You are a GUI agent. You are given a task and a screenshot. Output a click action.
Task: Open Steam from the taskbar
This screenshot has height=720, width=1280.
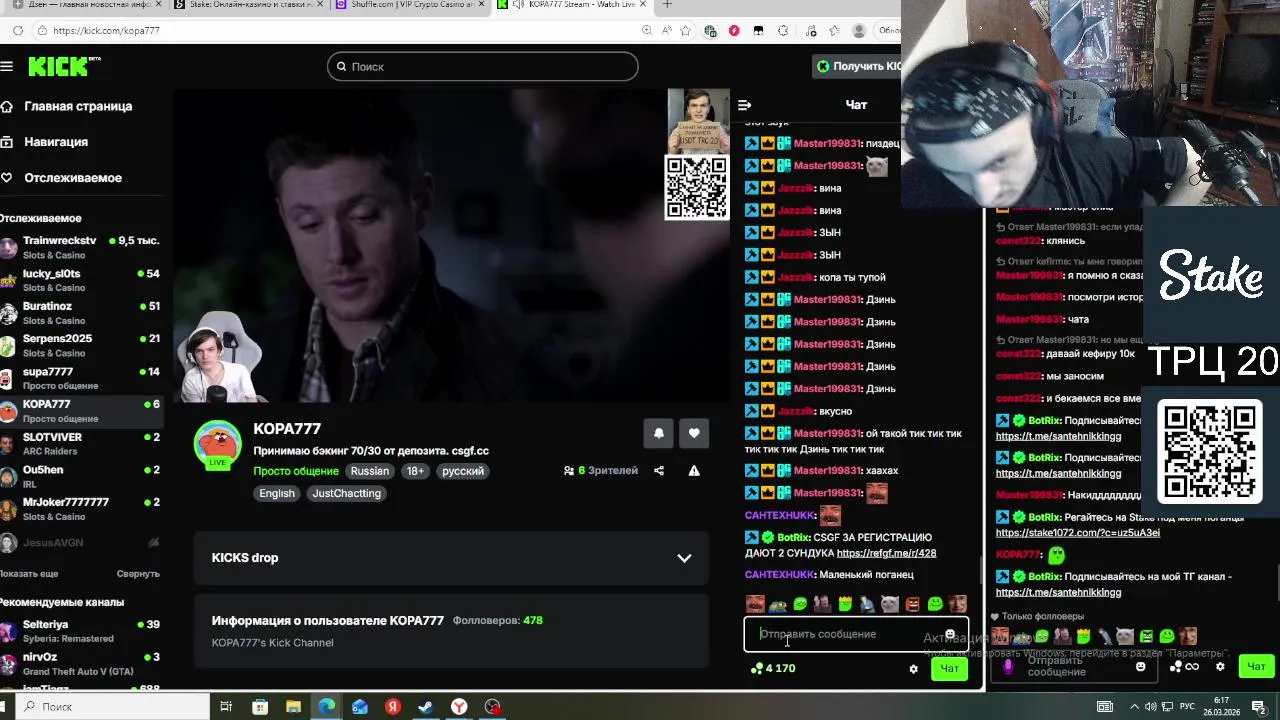click(x=425, y=706)
